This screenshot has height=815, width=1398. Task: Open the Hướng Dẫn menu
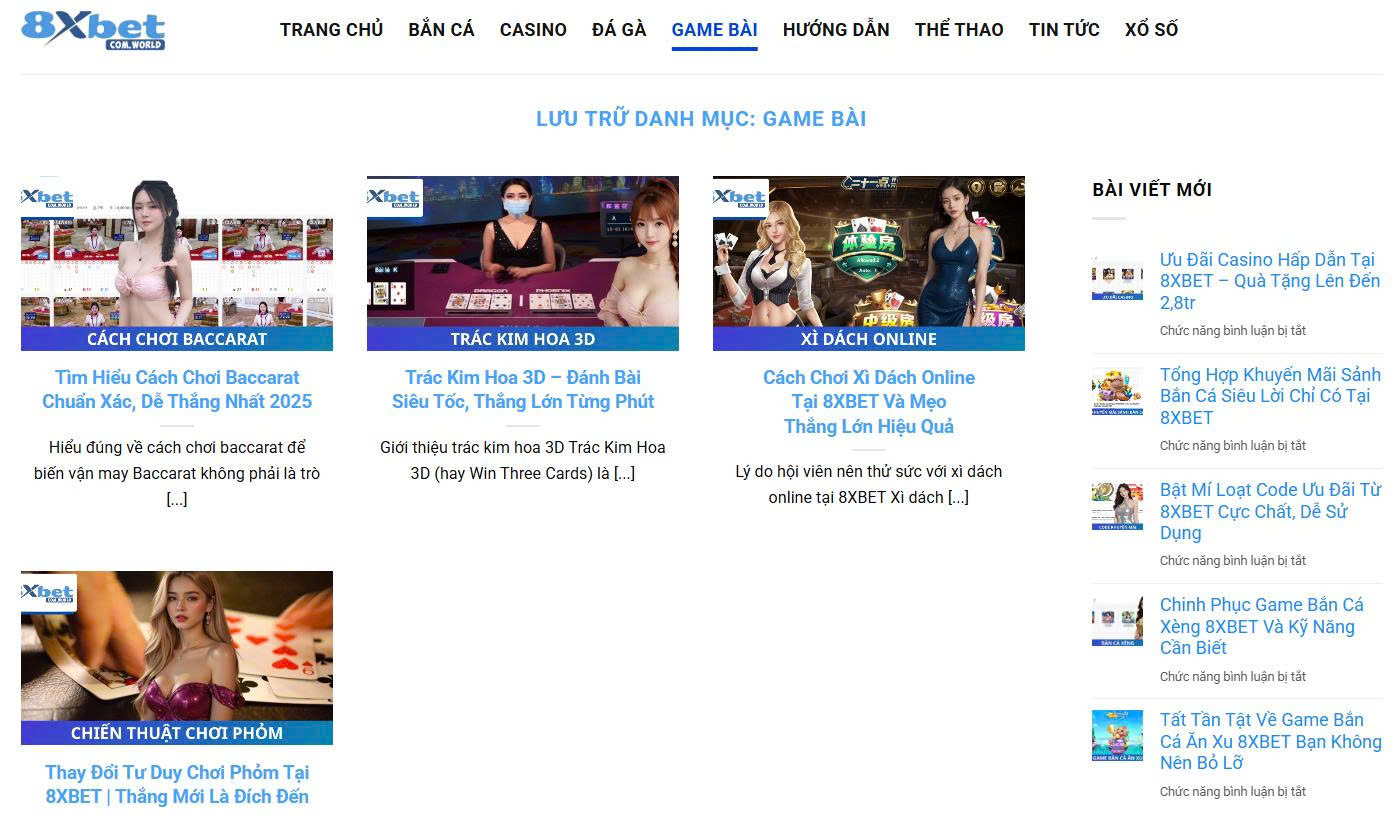pos(835,30)
